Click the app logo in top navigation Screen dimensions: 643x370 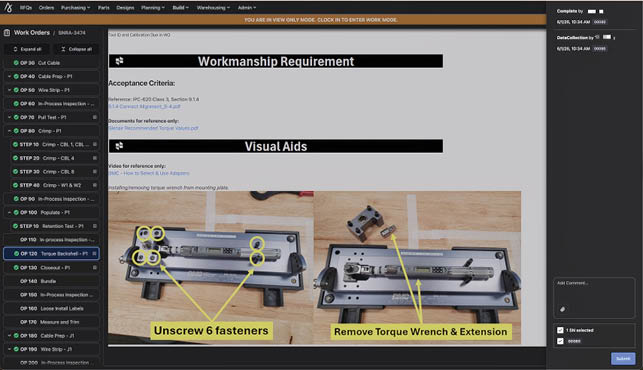point(8,7)
